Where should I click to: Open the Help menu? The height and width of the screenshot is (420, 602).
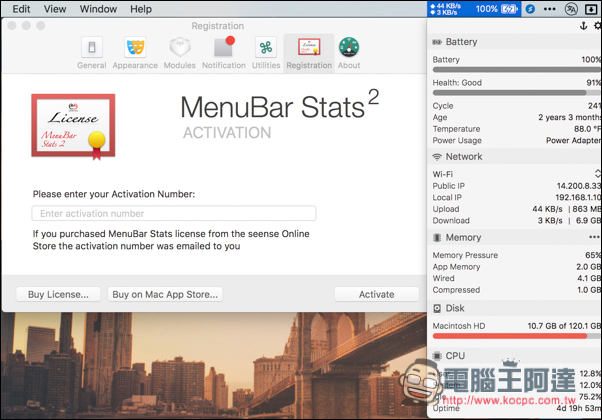pyautogui.click(x=141, y=9)
